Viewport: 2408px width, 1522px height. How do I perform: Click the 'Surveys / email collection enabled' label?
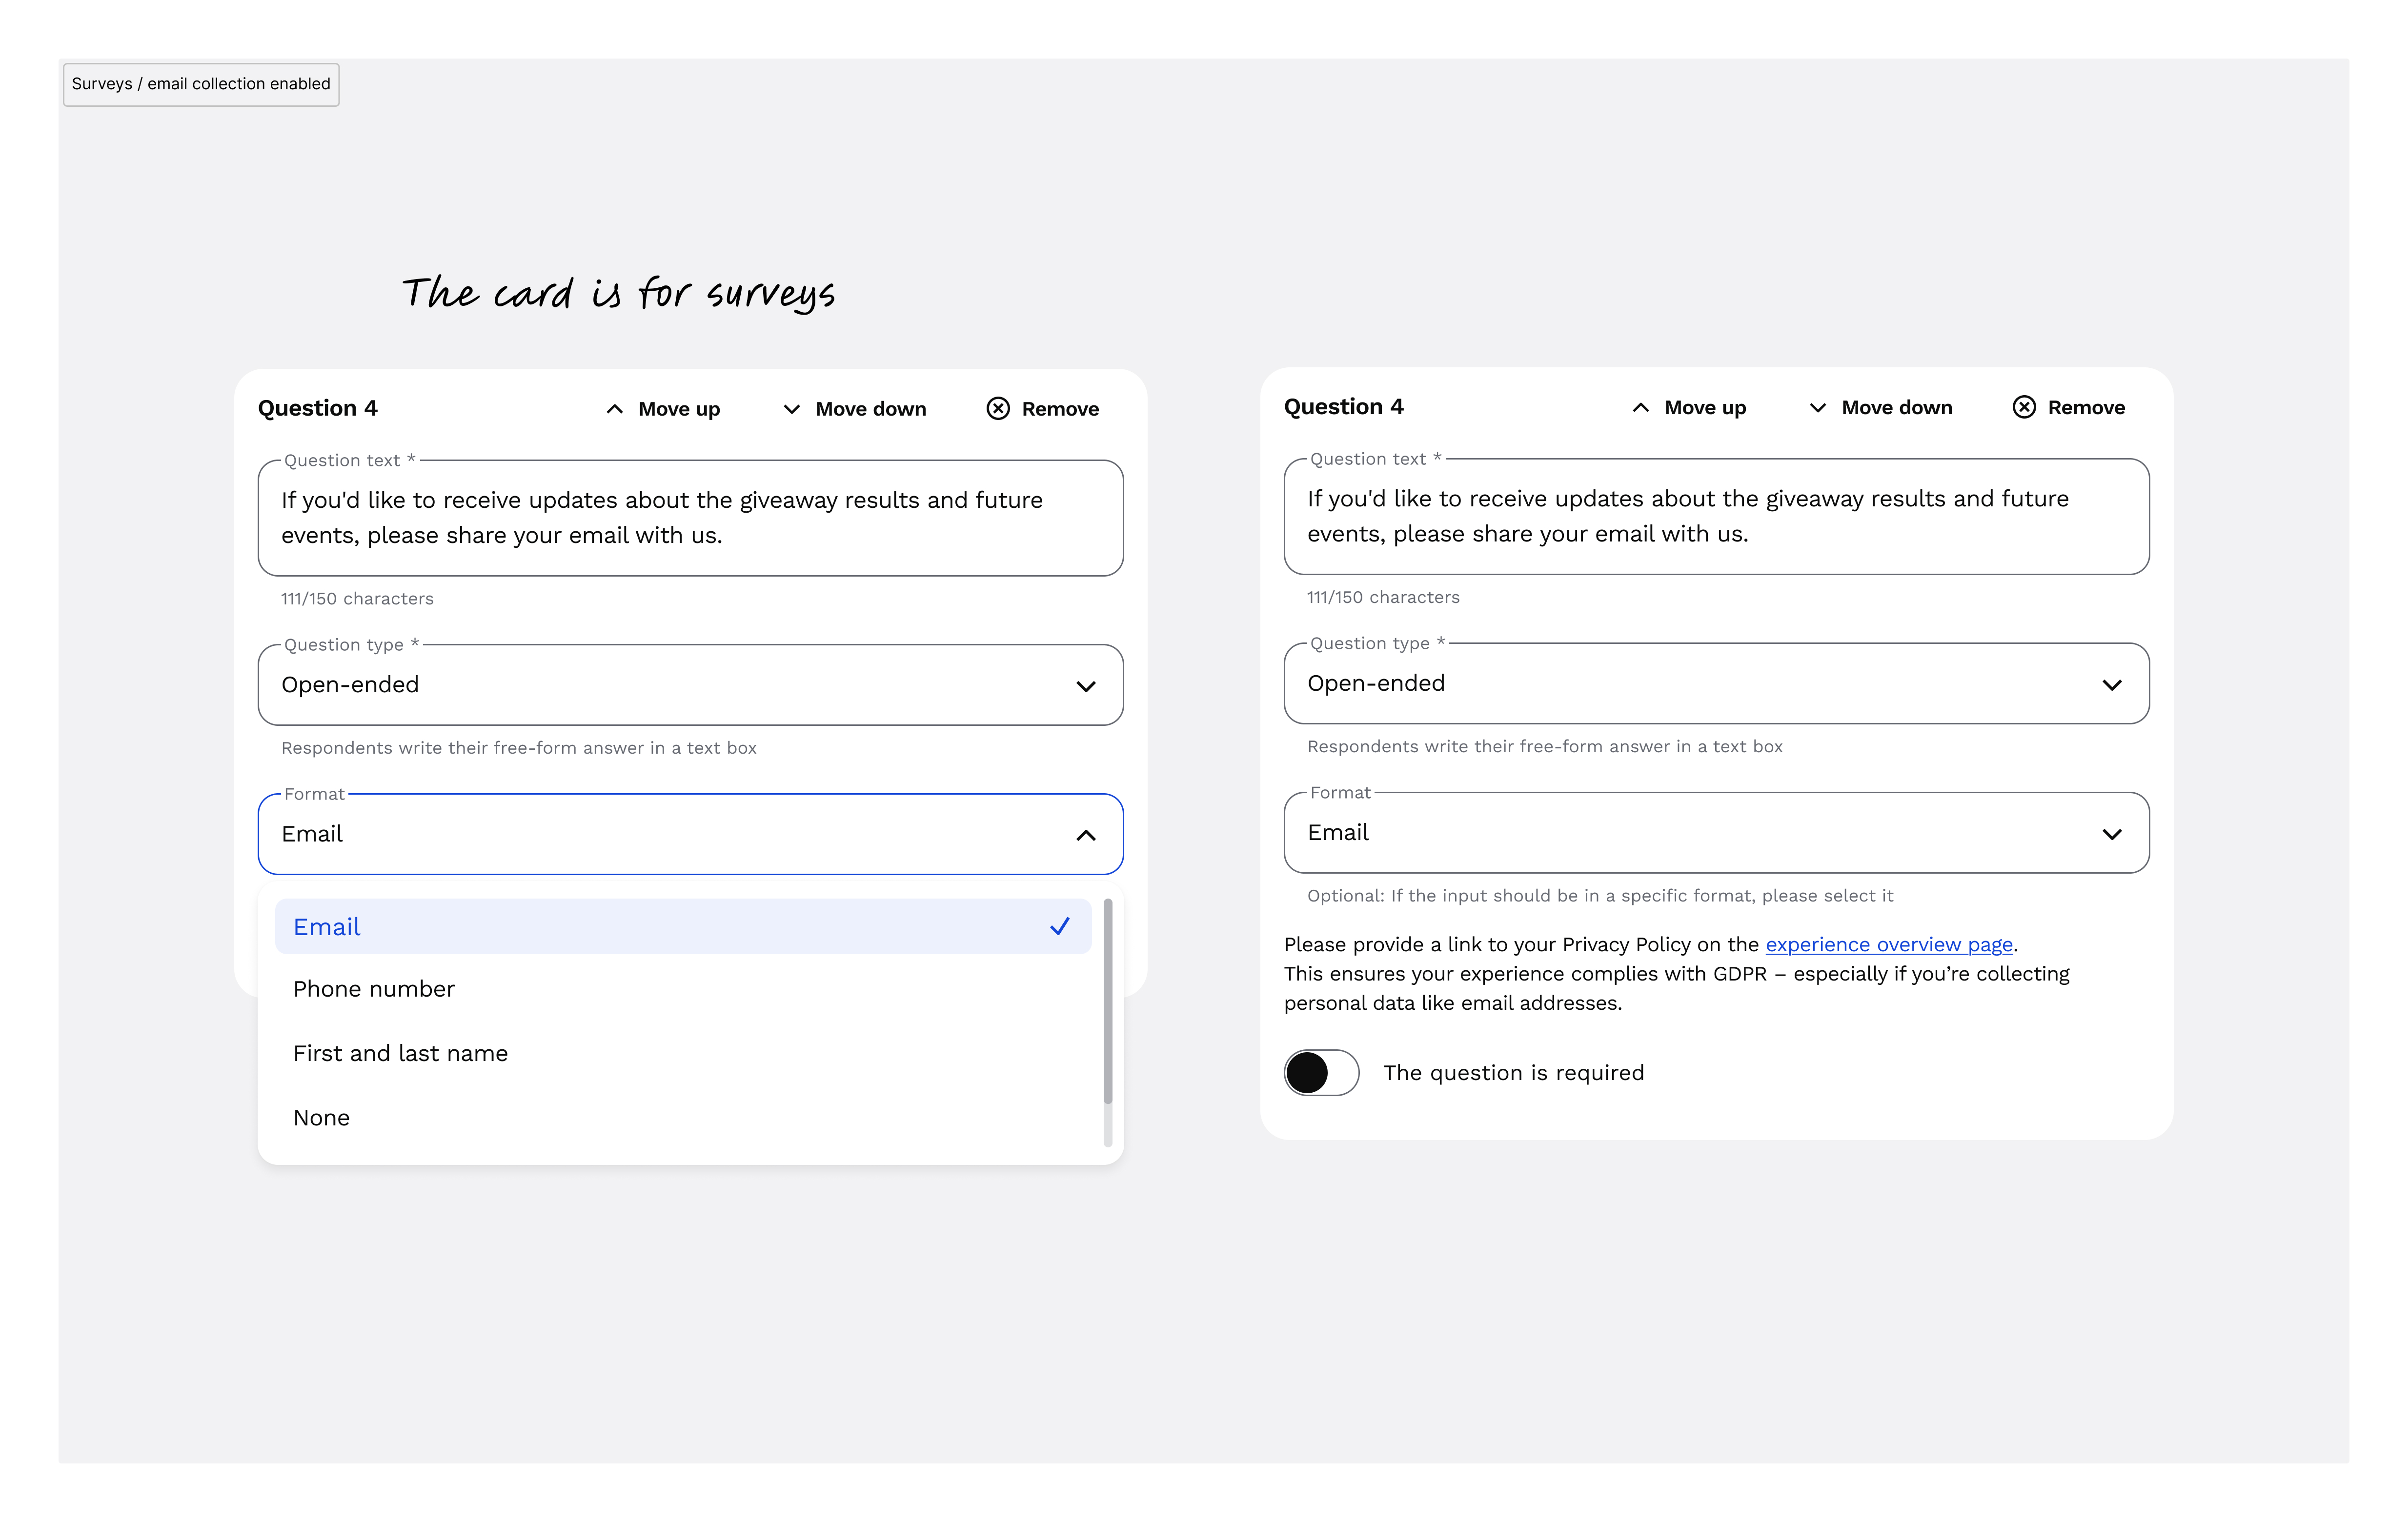tap(200, 84)
